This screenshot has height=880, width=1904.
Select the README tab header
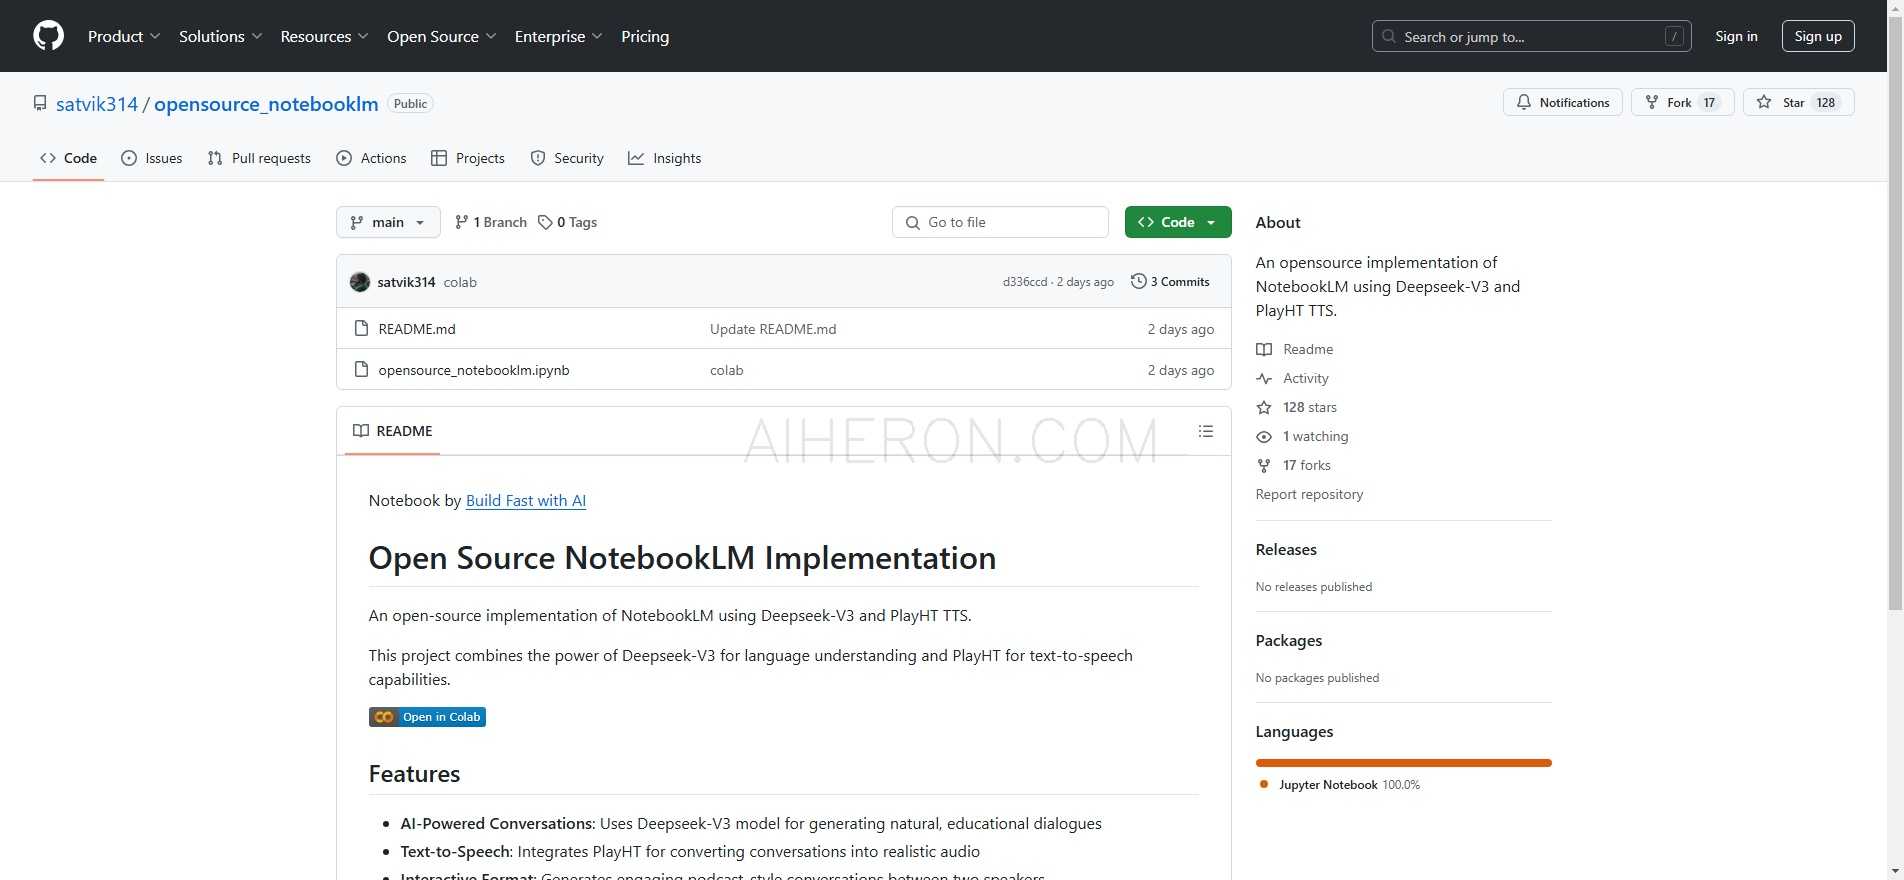[x=393, y=431]
